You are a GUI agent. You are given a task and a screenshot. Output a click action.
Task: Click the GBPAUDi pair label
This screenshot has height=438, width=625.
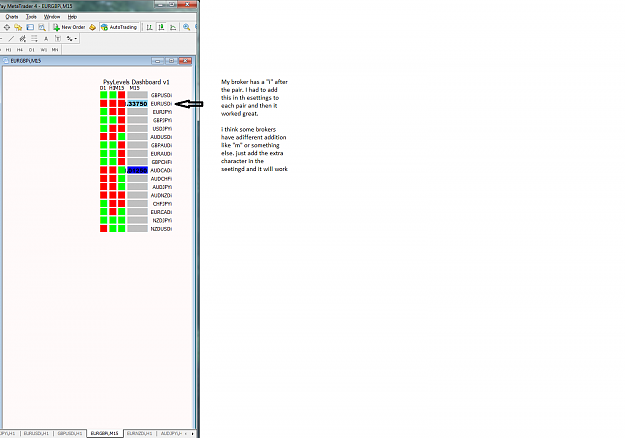(x=161, y=145)
